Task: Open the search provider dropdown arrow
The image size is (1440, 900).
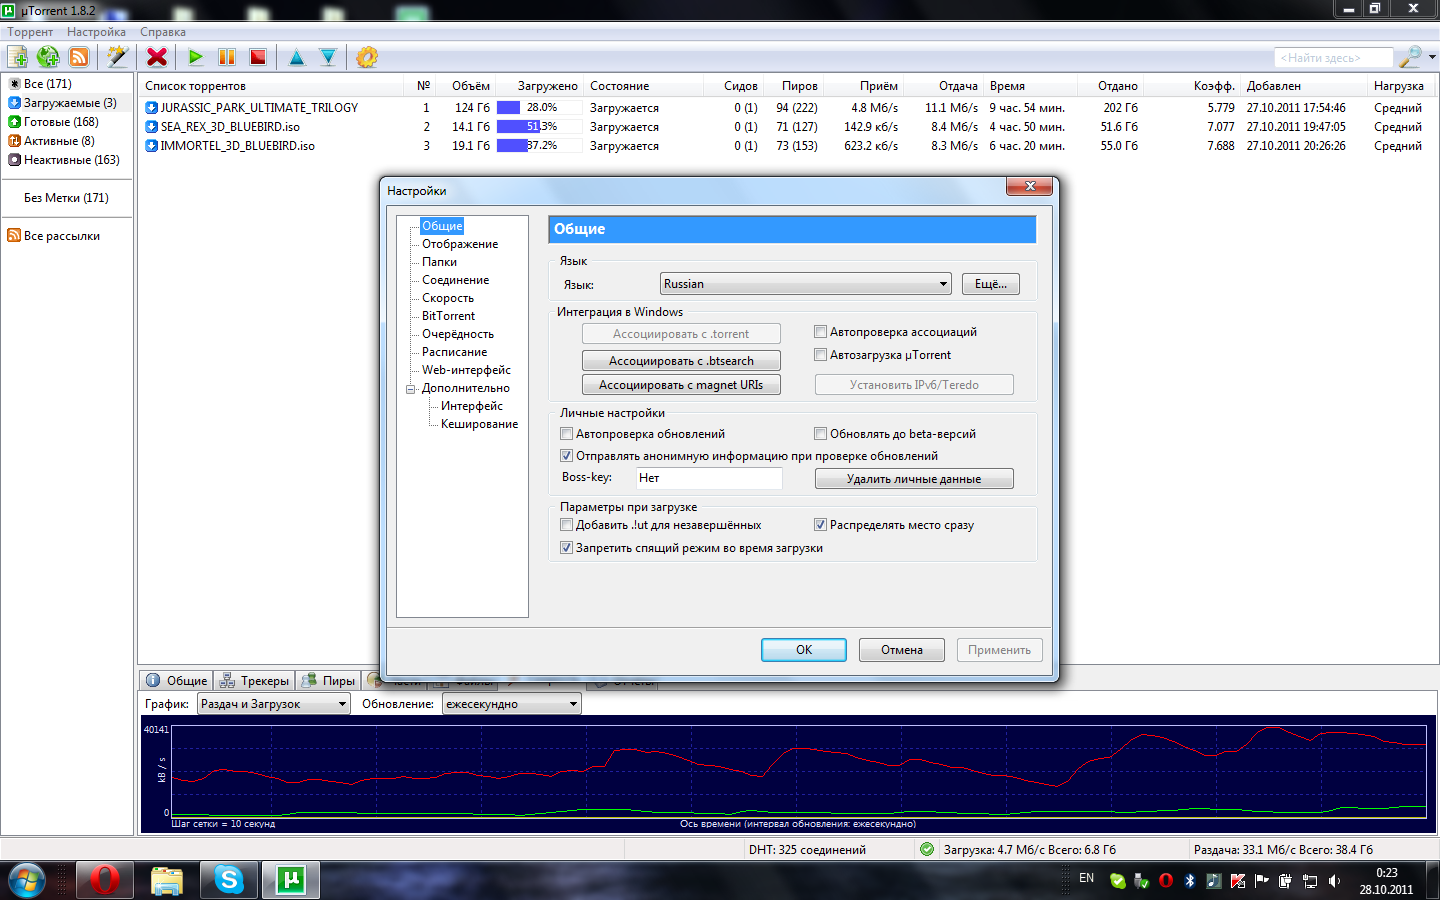Action: coord(1432,57)
